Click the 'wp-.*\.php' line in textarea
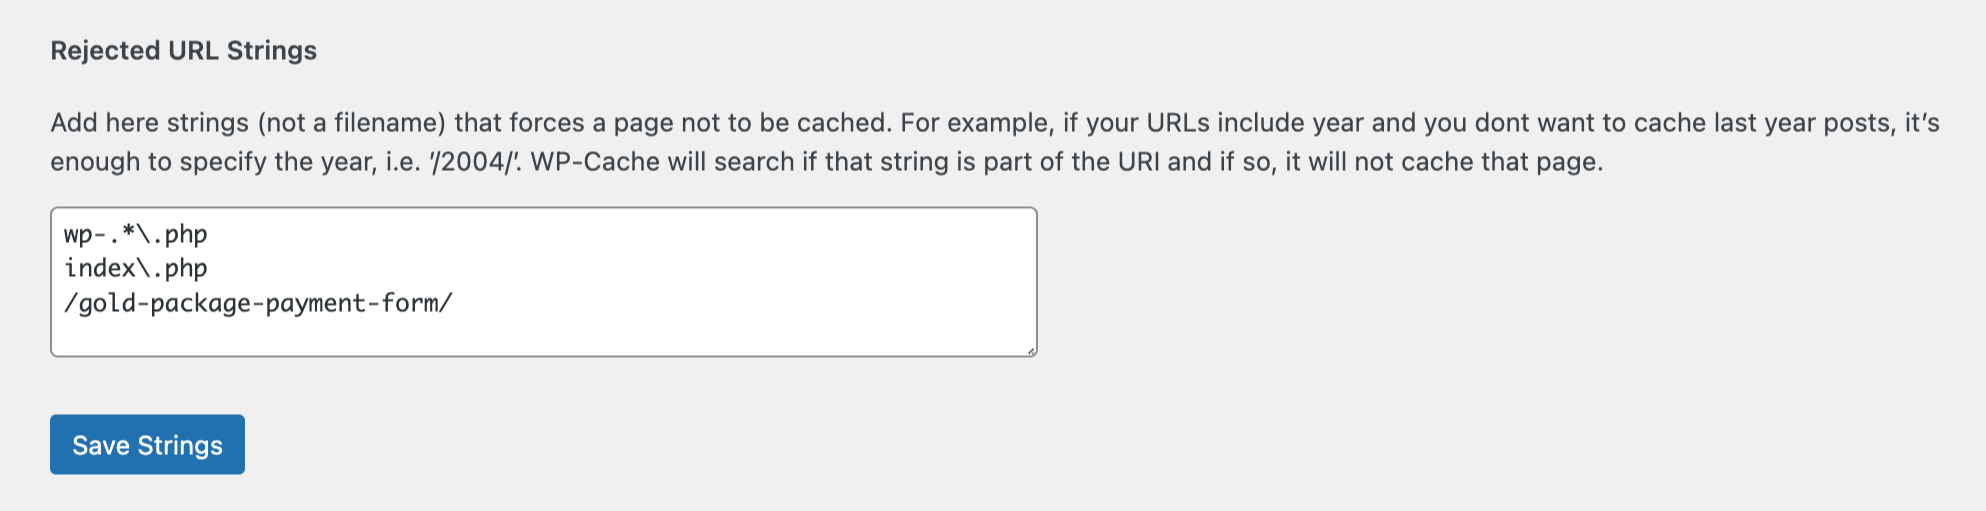Viewport: 1986px width, 511px height. pos(136,234)
